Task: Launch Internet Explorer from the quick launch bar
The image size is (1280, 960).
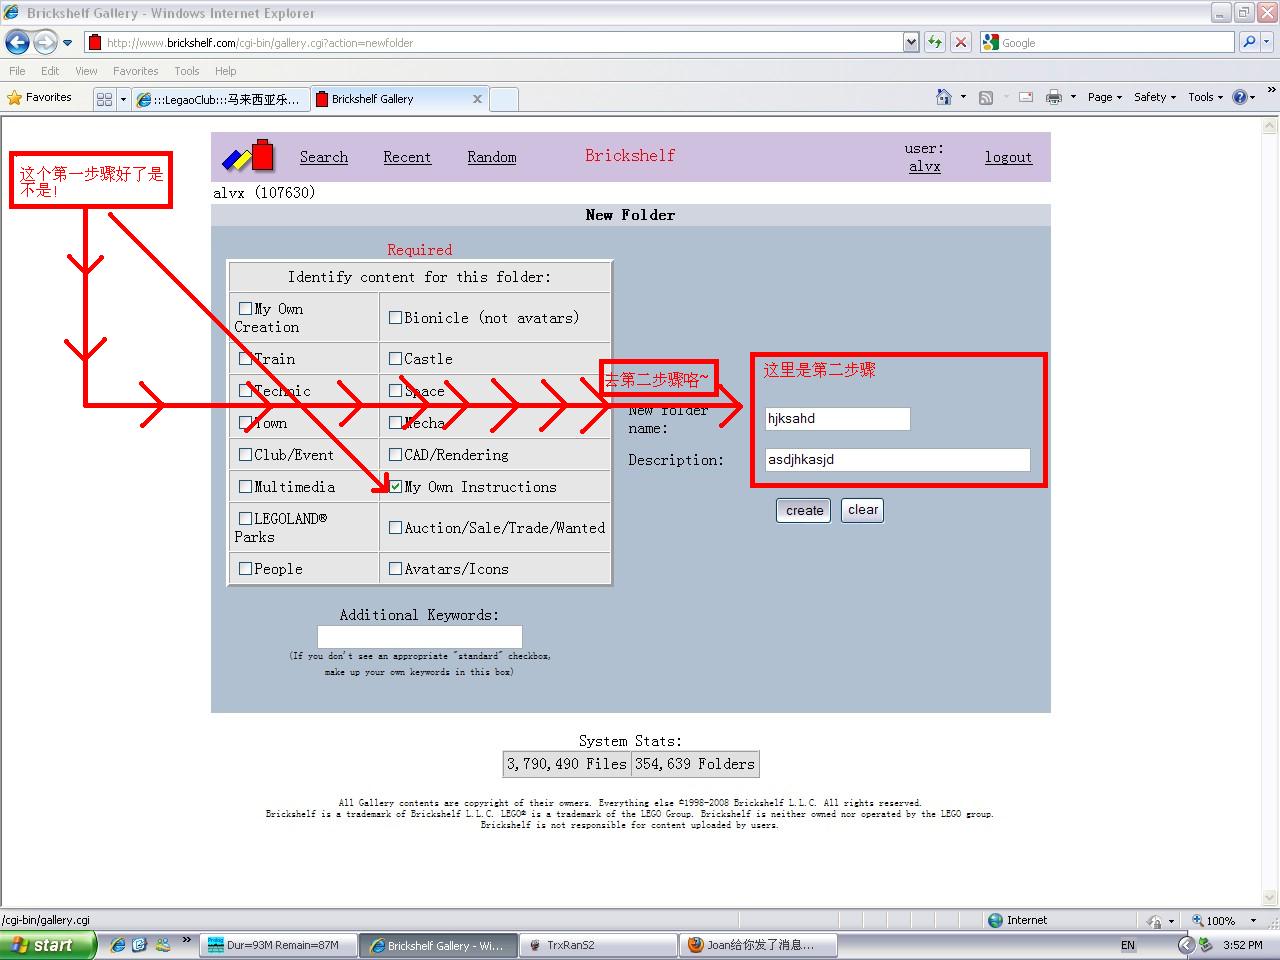Action: [x=118, y=944]
